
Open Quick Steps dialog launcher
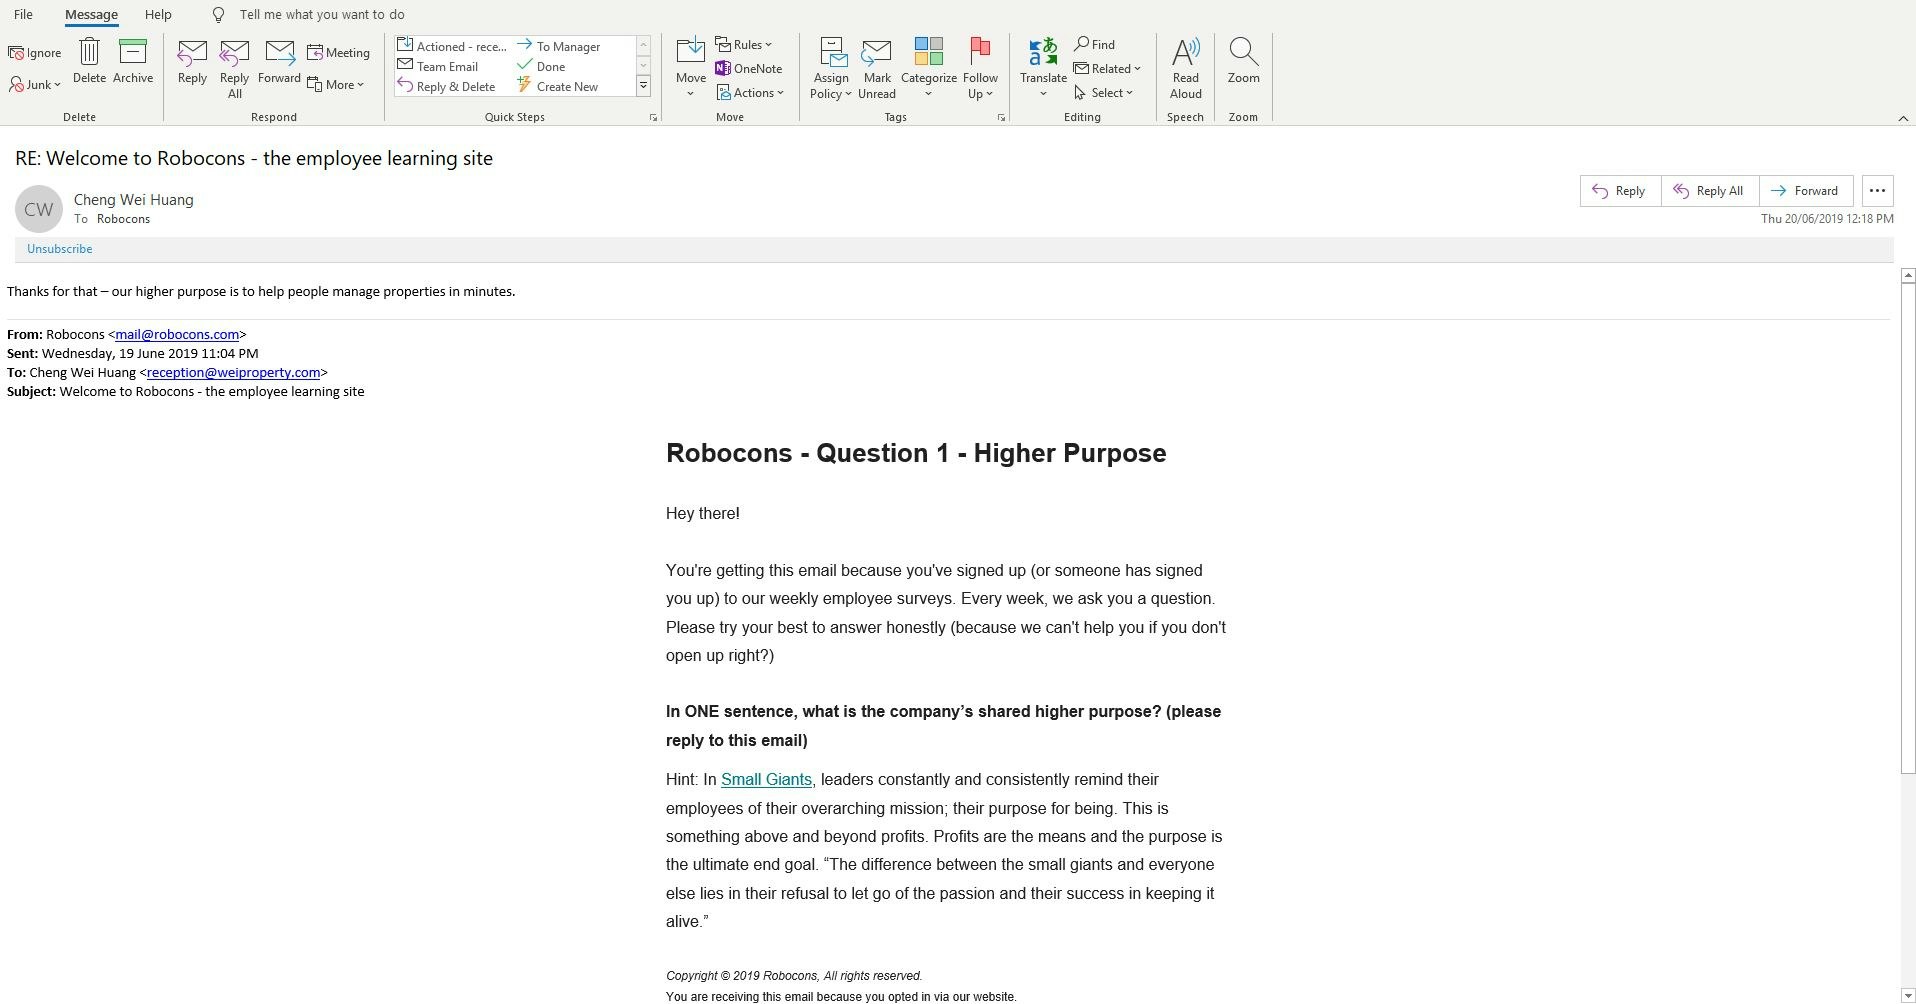click(653, 118)
